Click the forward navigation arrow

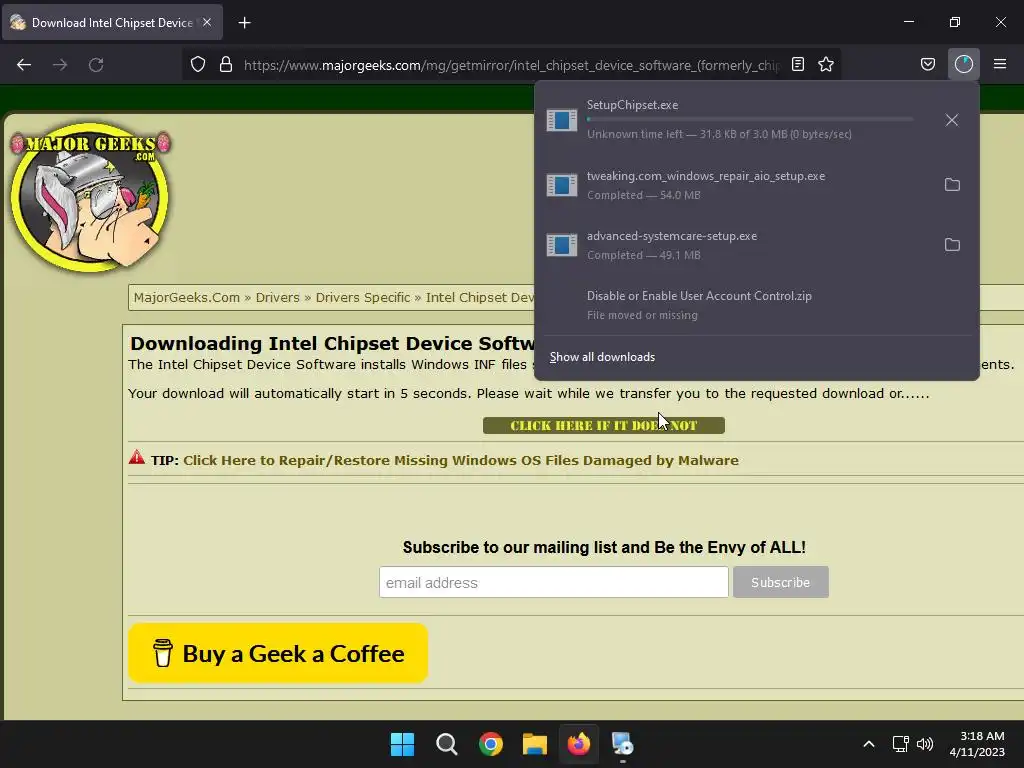(60, 65)
